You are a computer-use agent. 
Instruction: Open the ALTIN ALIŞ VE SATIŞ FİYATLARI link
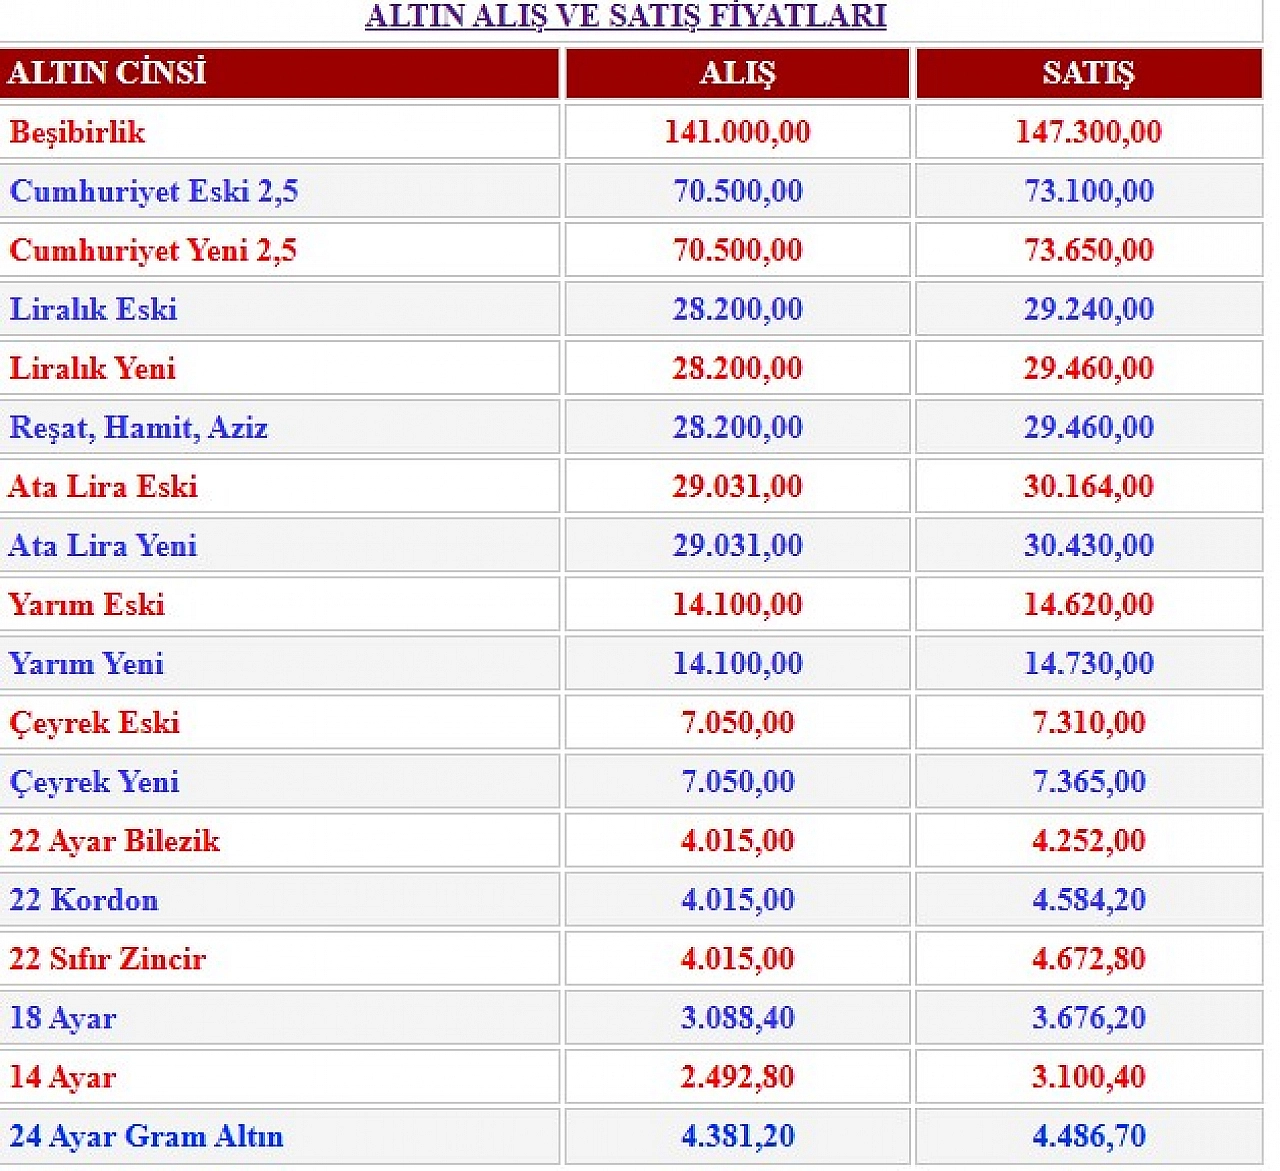coord(626,16)
